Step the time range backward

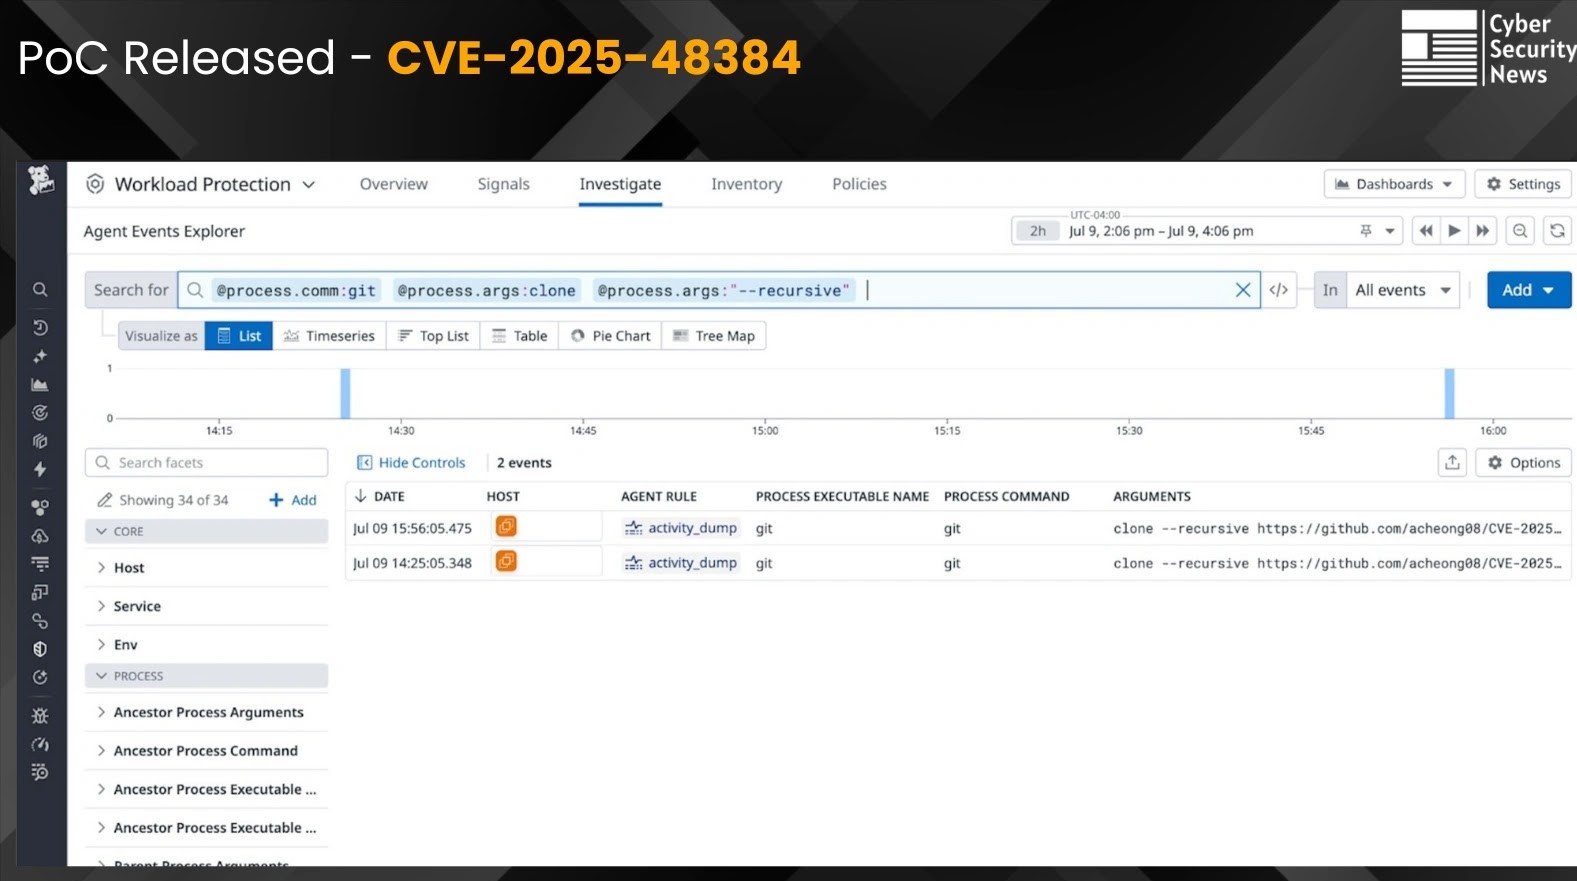coord(1426,231)
